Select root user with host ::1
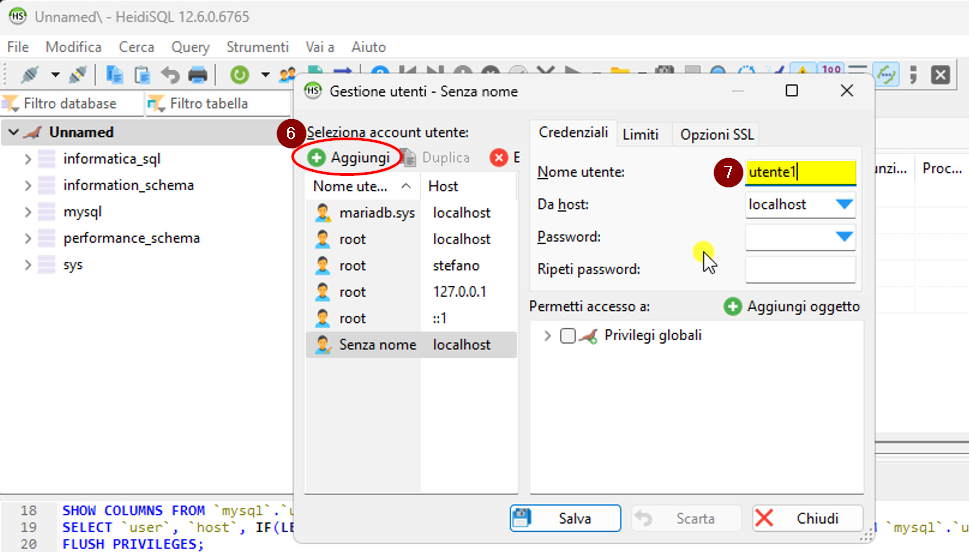This screenshot has width=969, height=552. pyautogui.click(x=411, y=318)
